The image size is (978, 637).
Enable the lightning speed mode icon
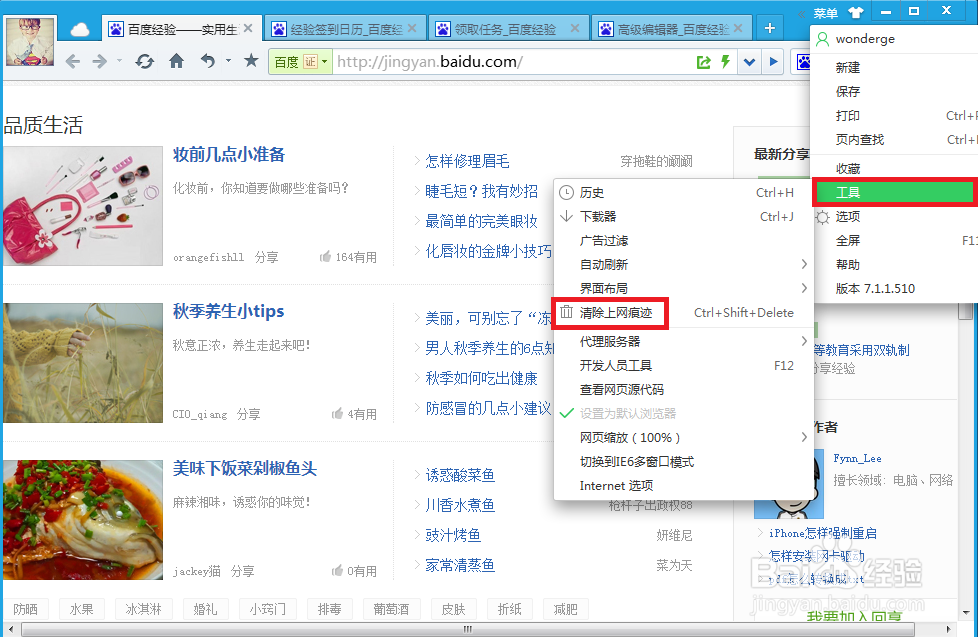point(725,62)
